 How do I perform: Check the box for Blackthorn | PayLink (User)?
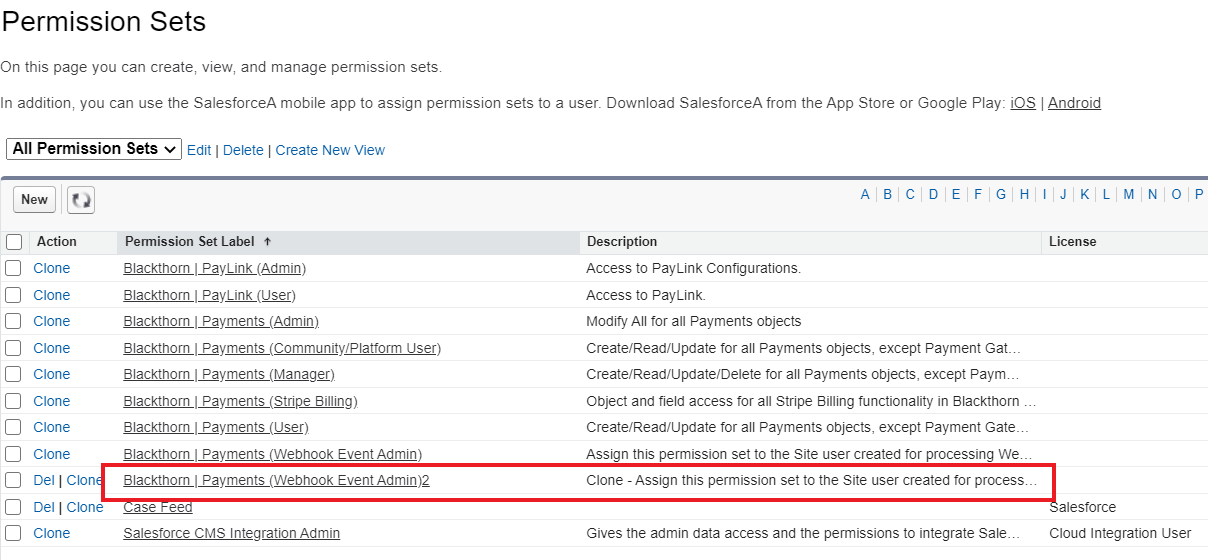(x=13, y=295)
